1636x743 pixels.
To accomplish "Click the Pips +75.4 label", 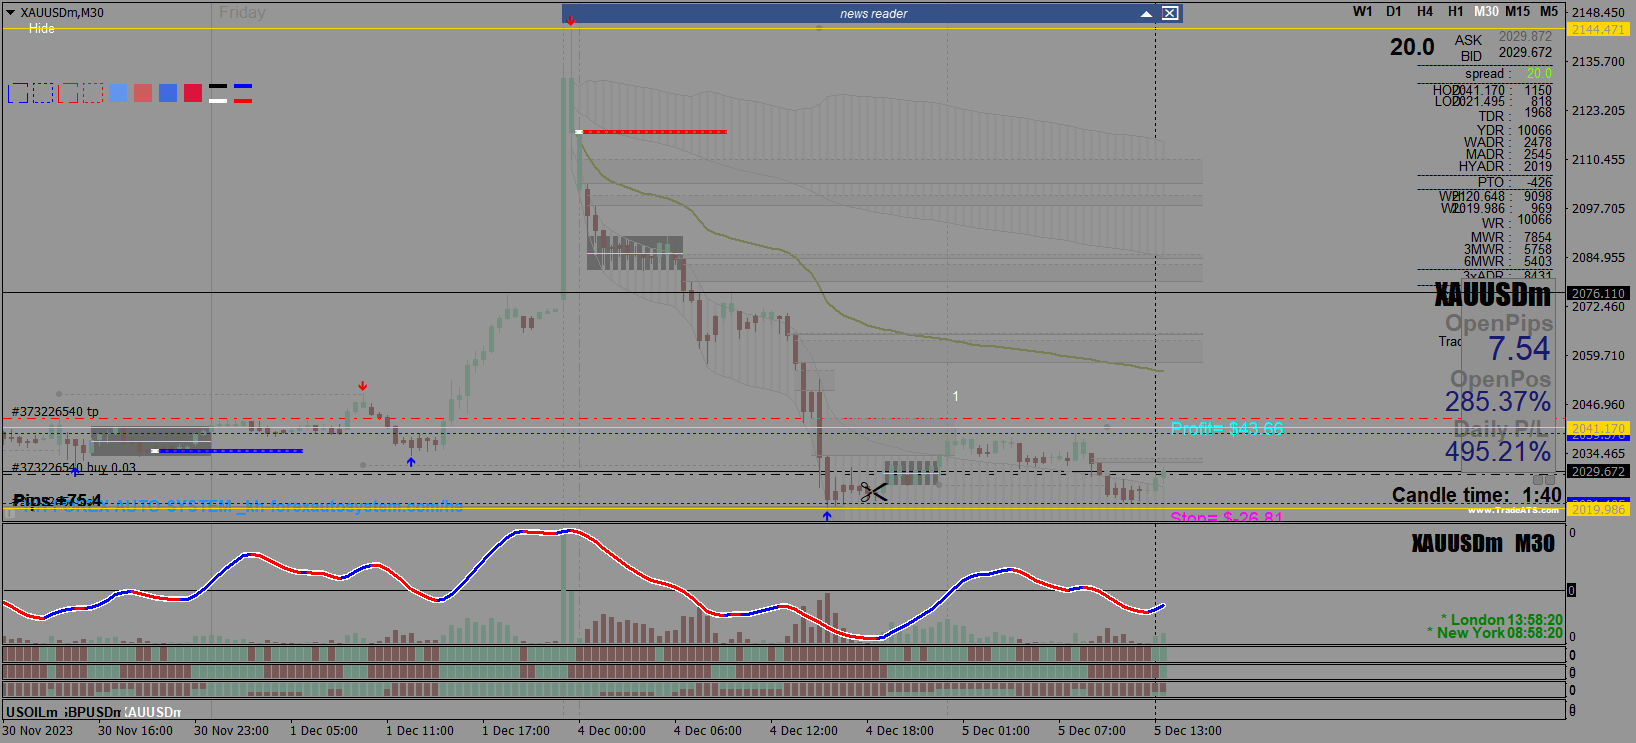I will [57, 500].
